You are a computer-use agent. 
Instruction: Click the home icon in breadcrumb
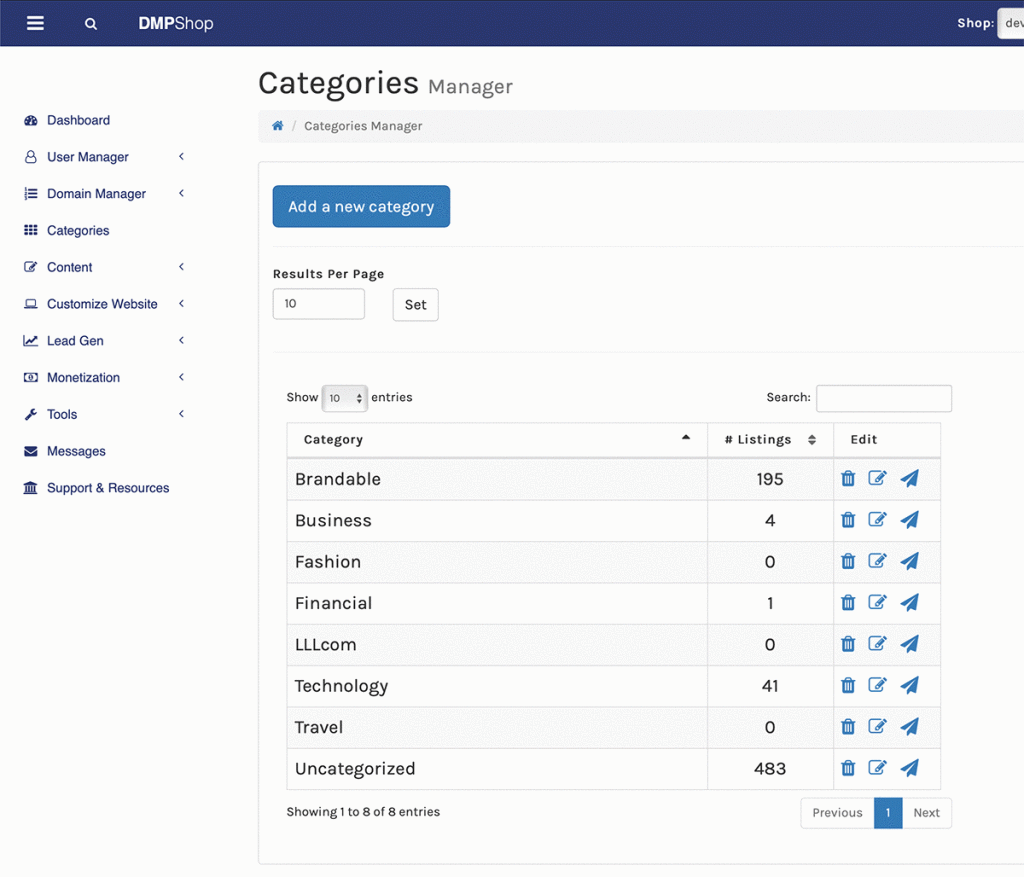click(277, 126)
